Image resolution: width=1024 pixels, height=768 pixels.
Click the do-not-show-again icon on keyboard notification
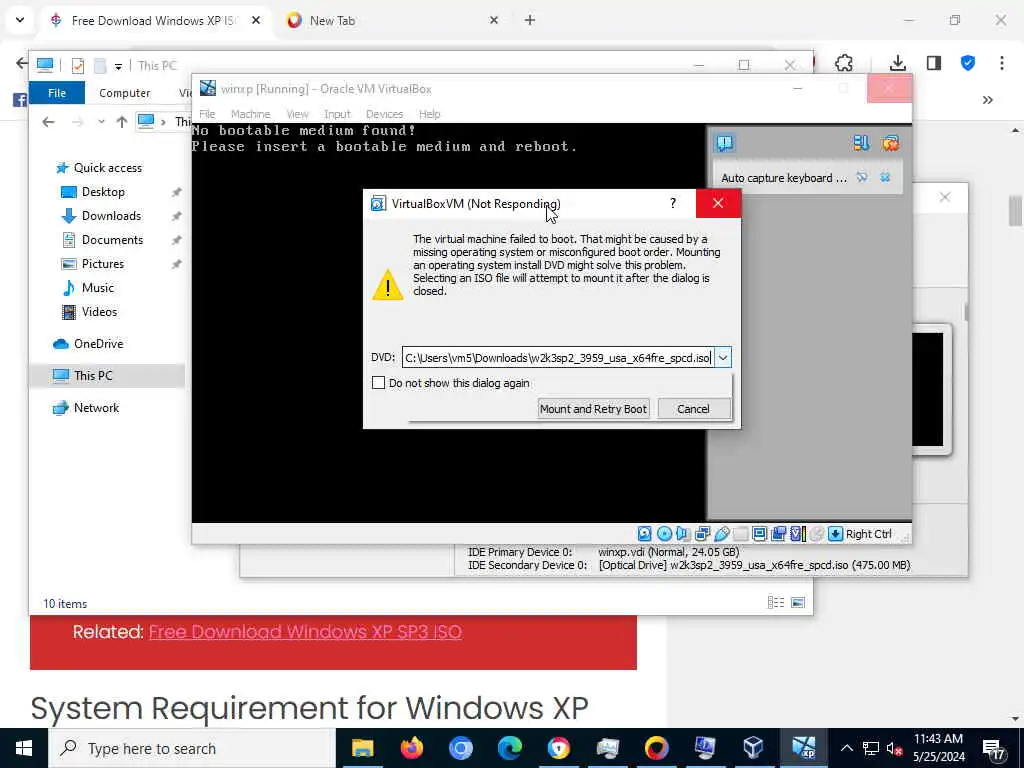862,177
